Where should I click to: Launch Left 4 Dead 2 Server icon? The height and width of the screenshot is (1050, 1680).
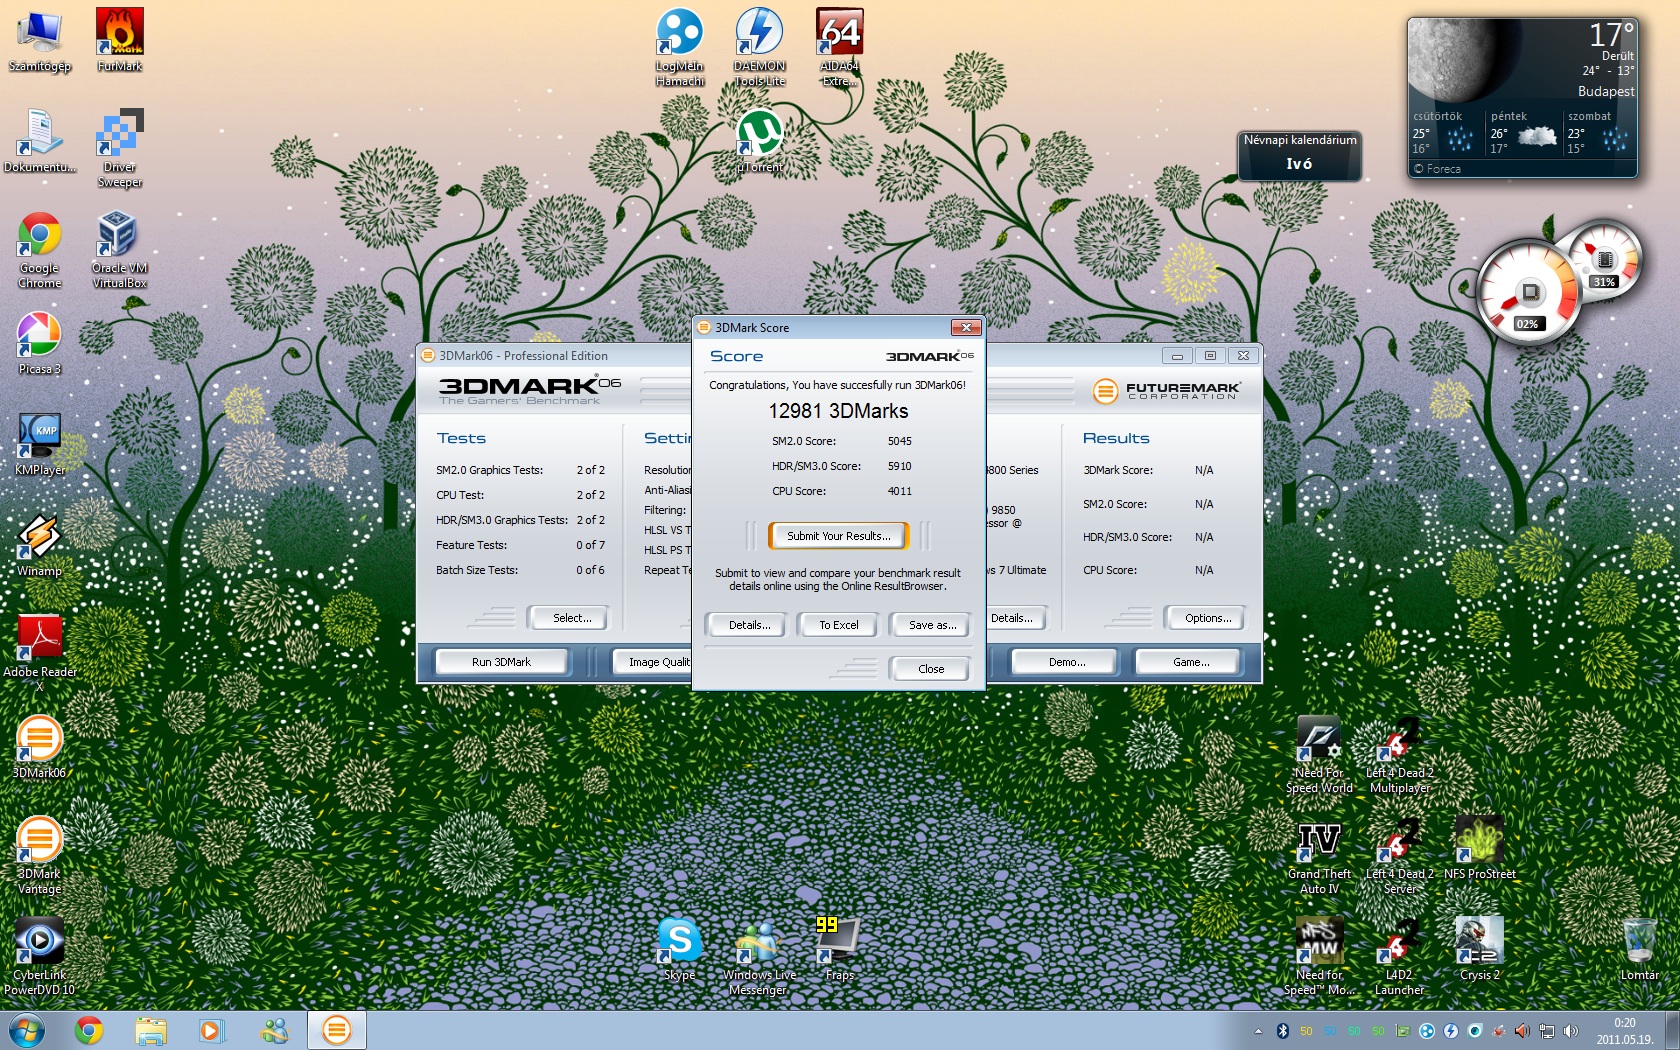tap(1400, 855)
